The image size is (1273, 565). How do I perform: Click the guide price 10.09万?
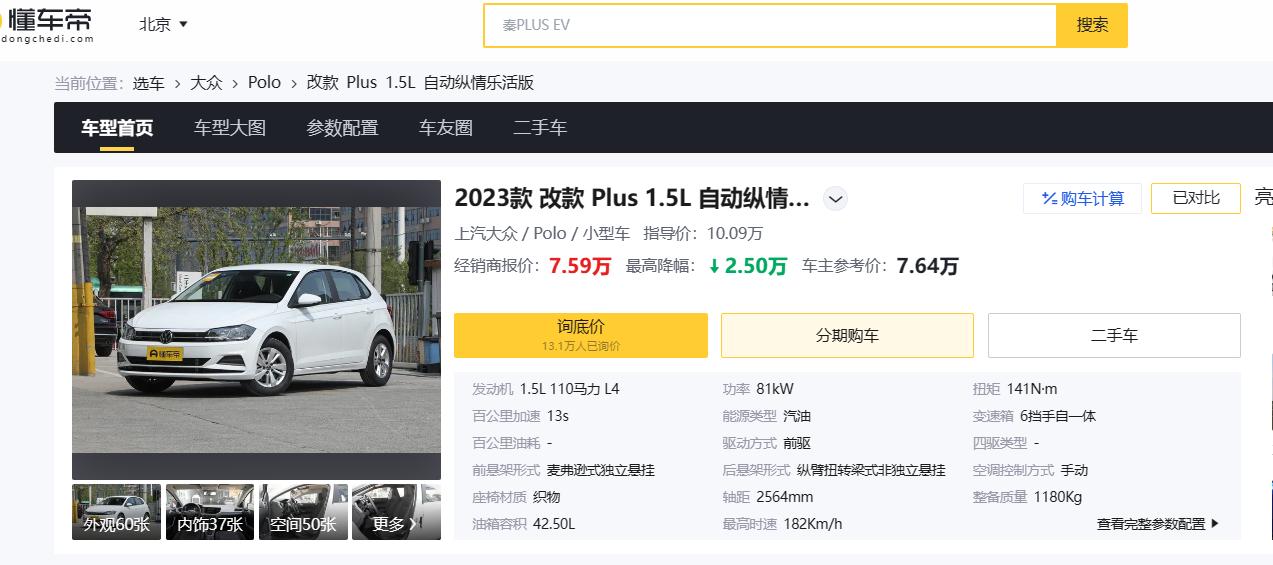(x=735, y=233)
